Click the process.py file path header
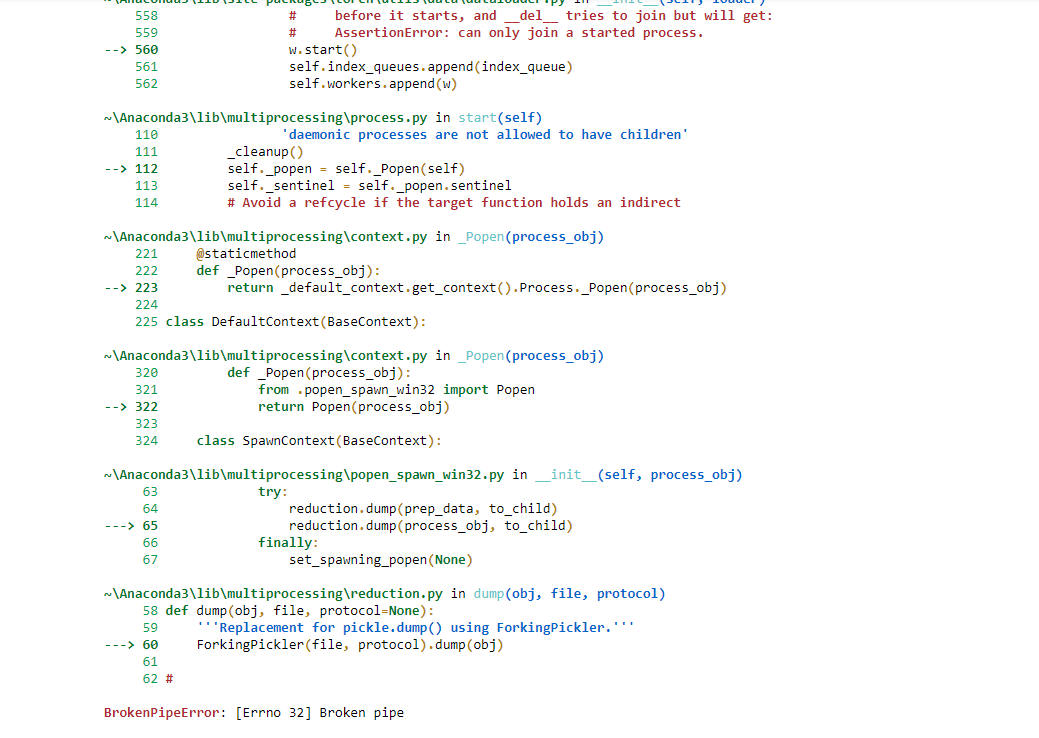Screen dimensions: 1039x738 tap(267, 118)
